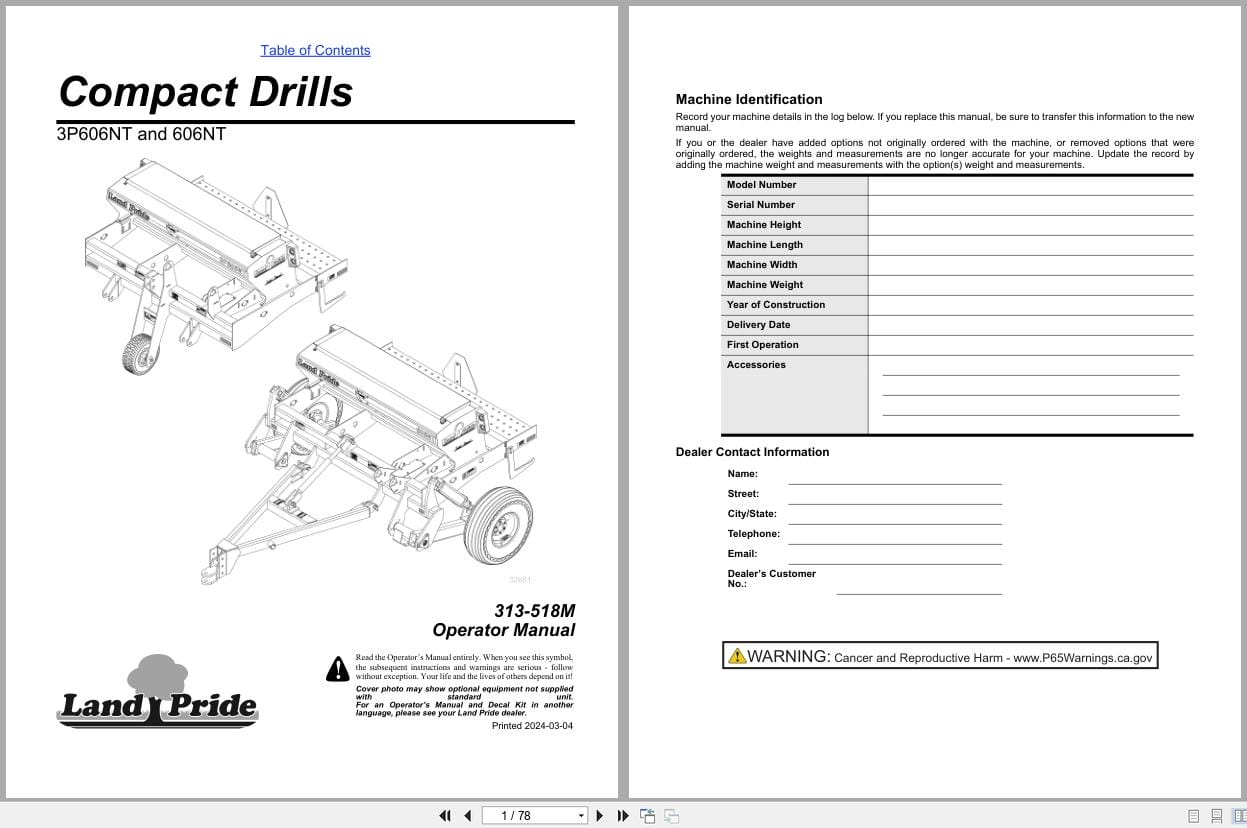This screenshot has width=1247, height=828.
Task: Click 'Printed 2024-03-04' text
Action: [x=532, y=726]
